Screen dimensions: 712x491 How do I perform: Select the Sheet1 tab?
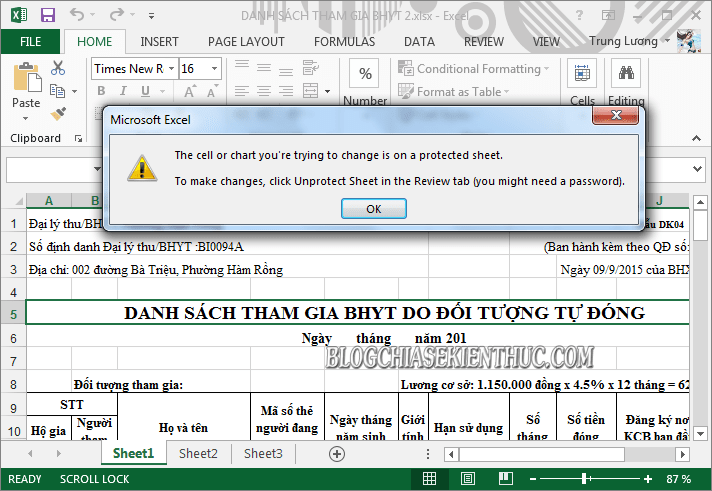[x=133, y=453]
